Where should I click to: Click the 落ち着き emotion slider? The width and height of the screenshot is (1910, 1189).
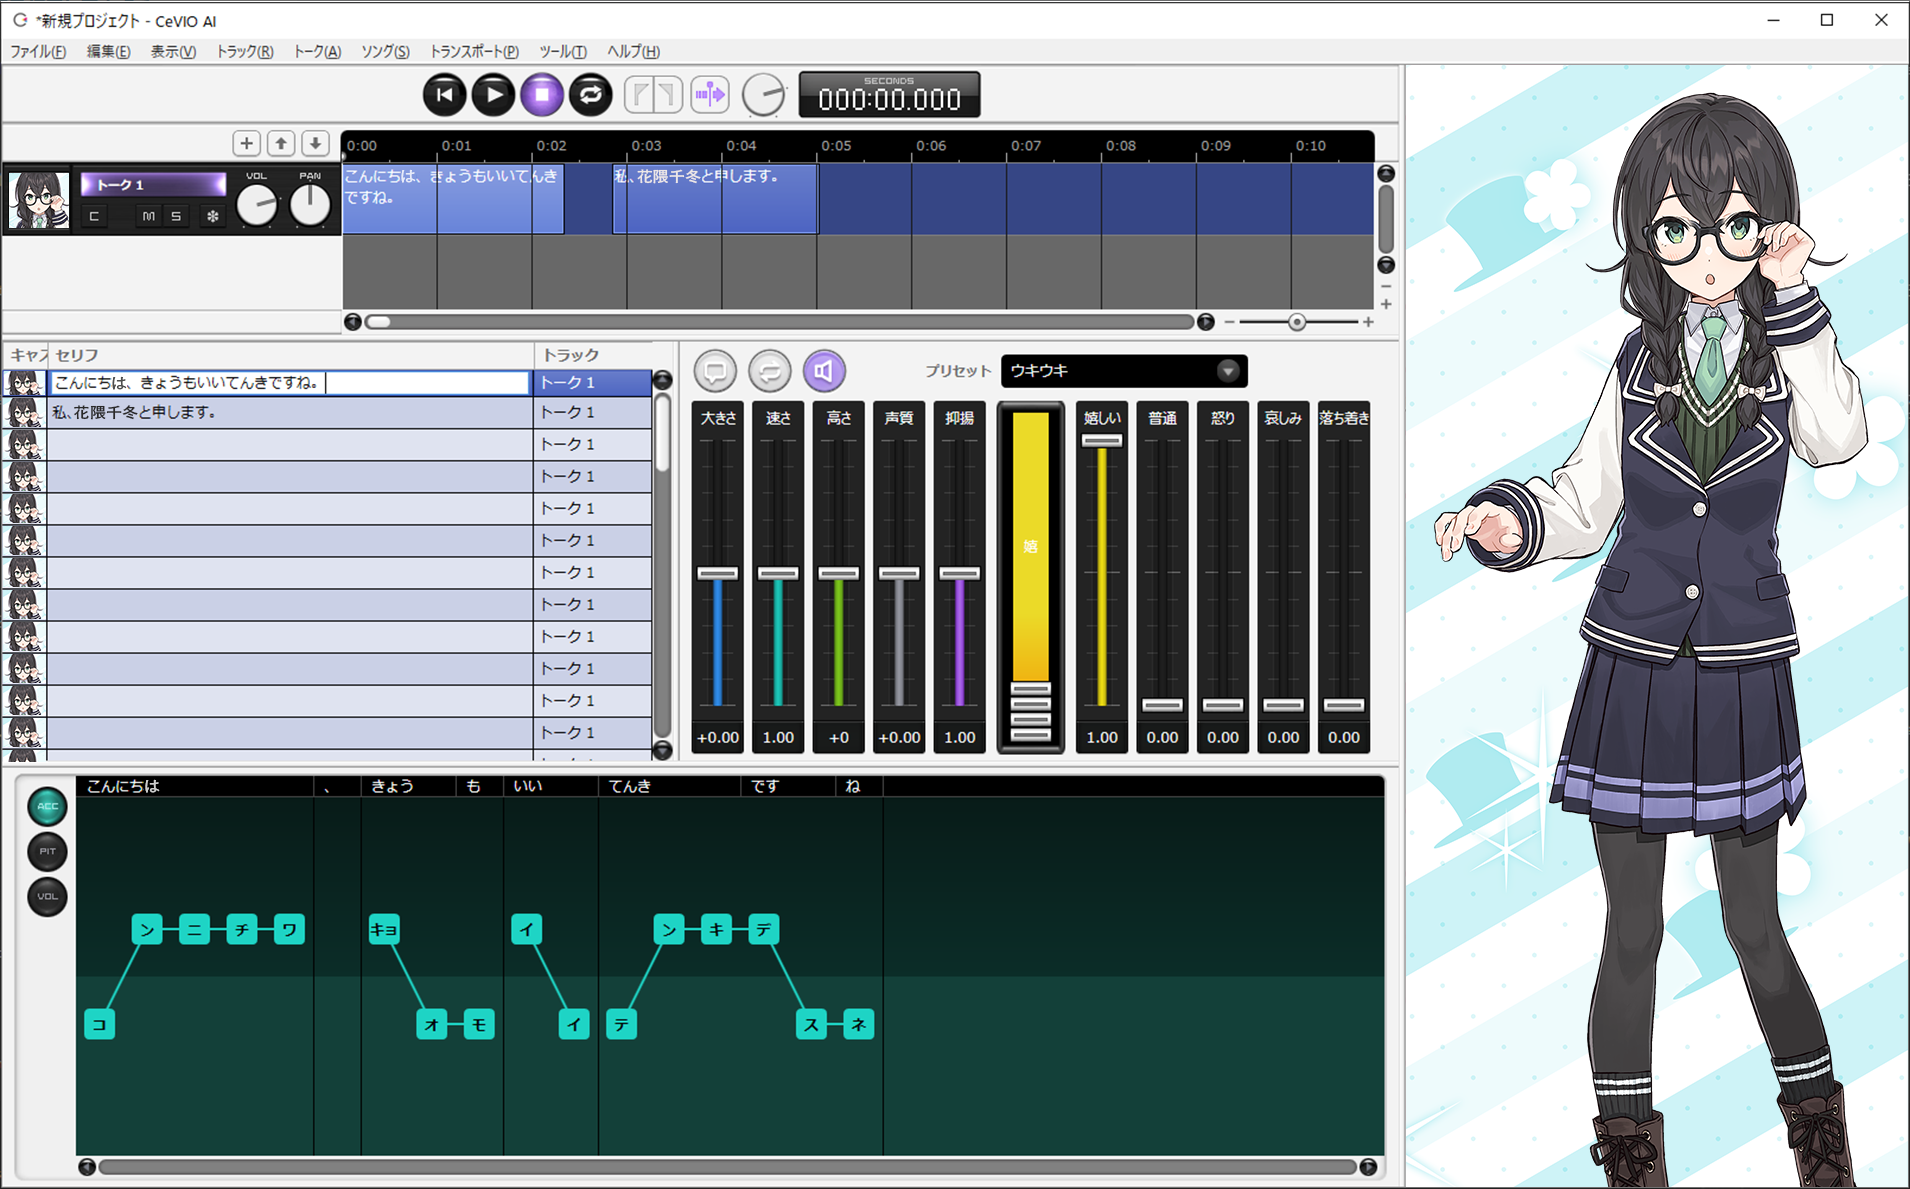[x=1344, y=705]
